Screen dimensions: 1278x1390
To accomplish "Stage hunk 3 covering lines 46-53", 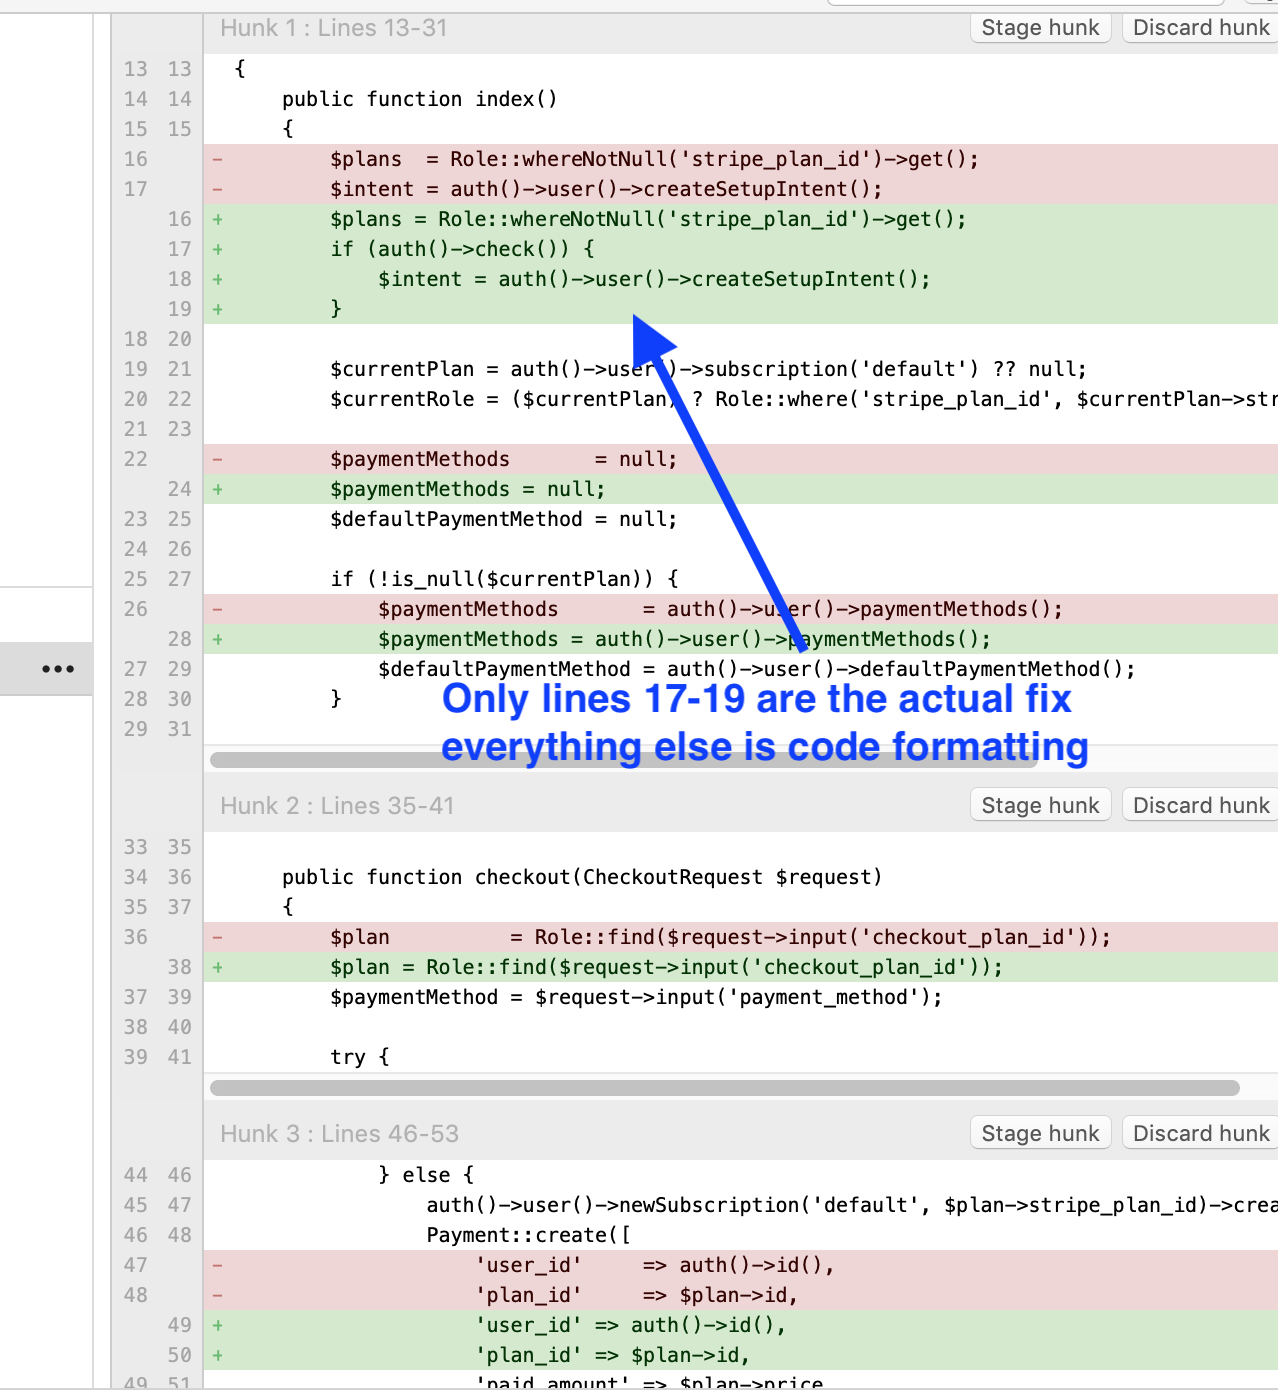I will (x=1040, y=1134).
